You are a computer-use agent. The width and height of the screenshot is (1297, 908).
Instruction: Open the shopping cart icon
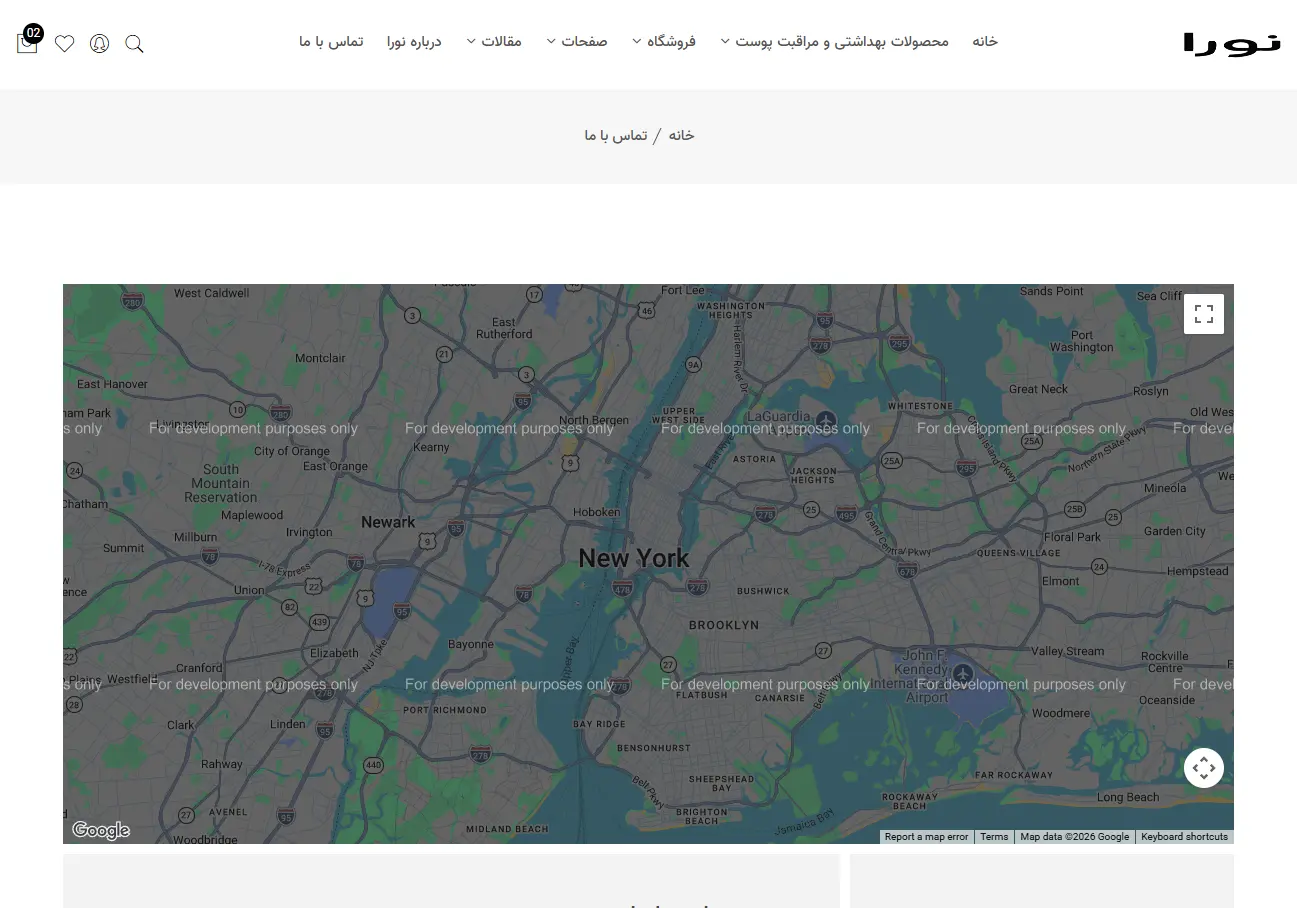(27, 43)
